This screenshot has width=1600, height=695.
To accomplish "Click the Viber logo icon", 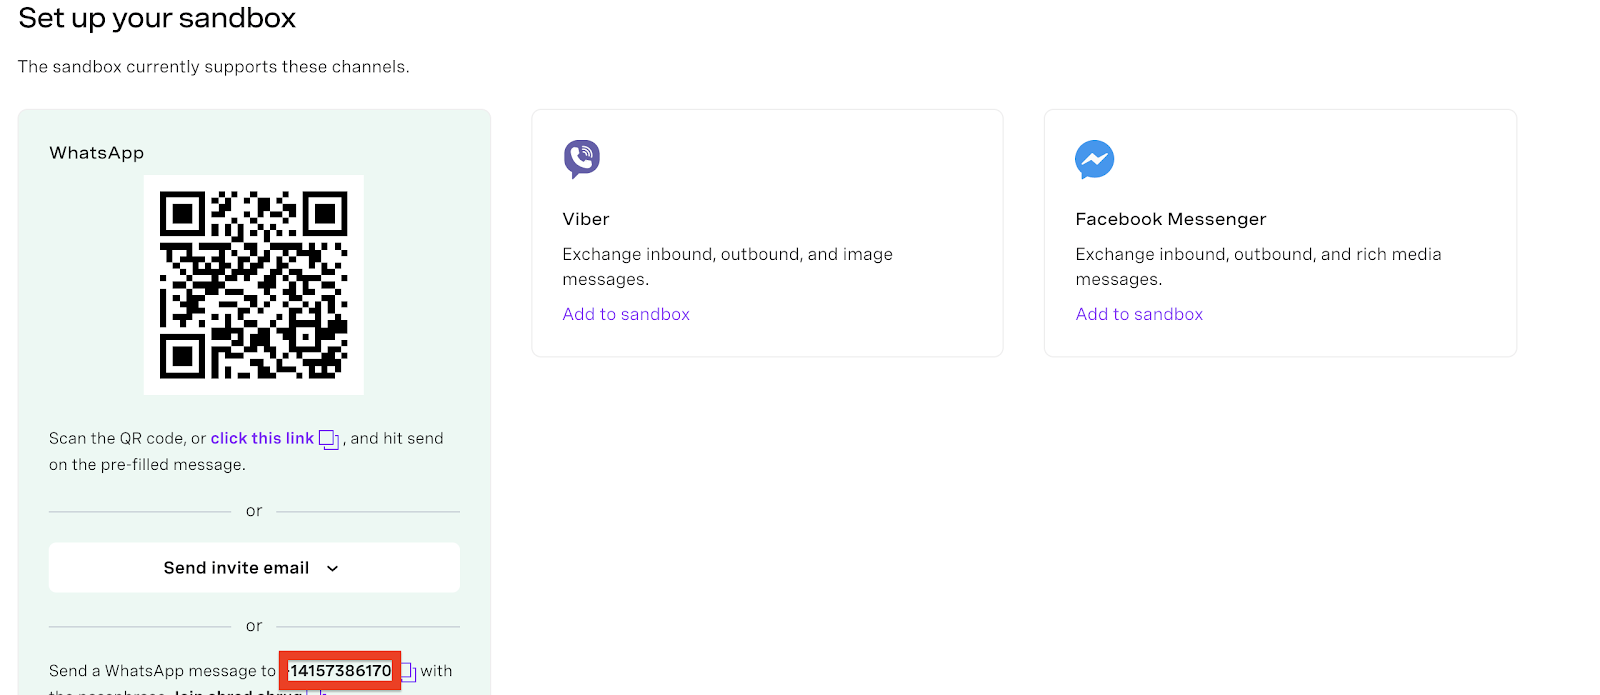I will 582,159.
